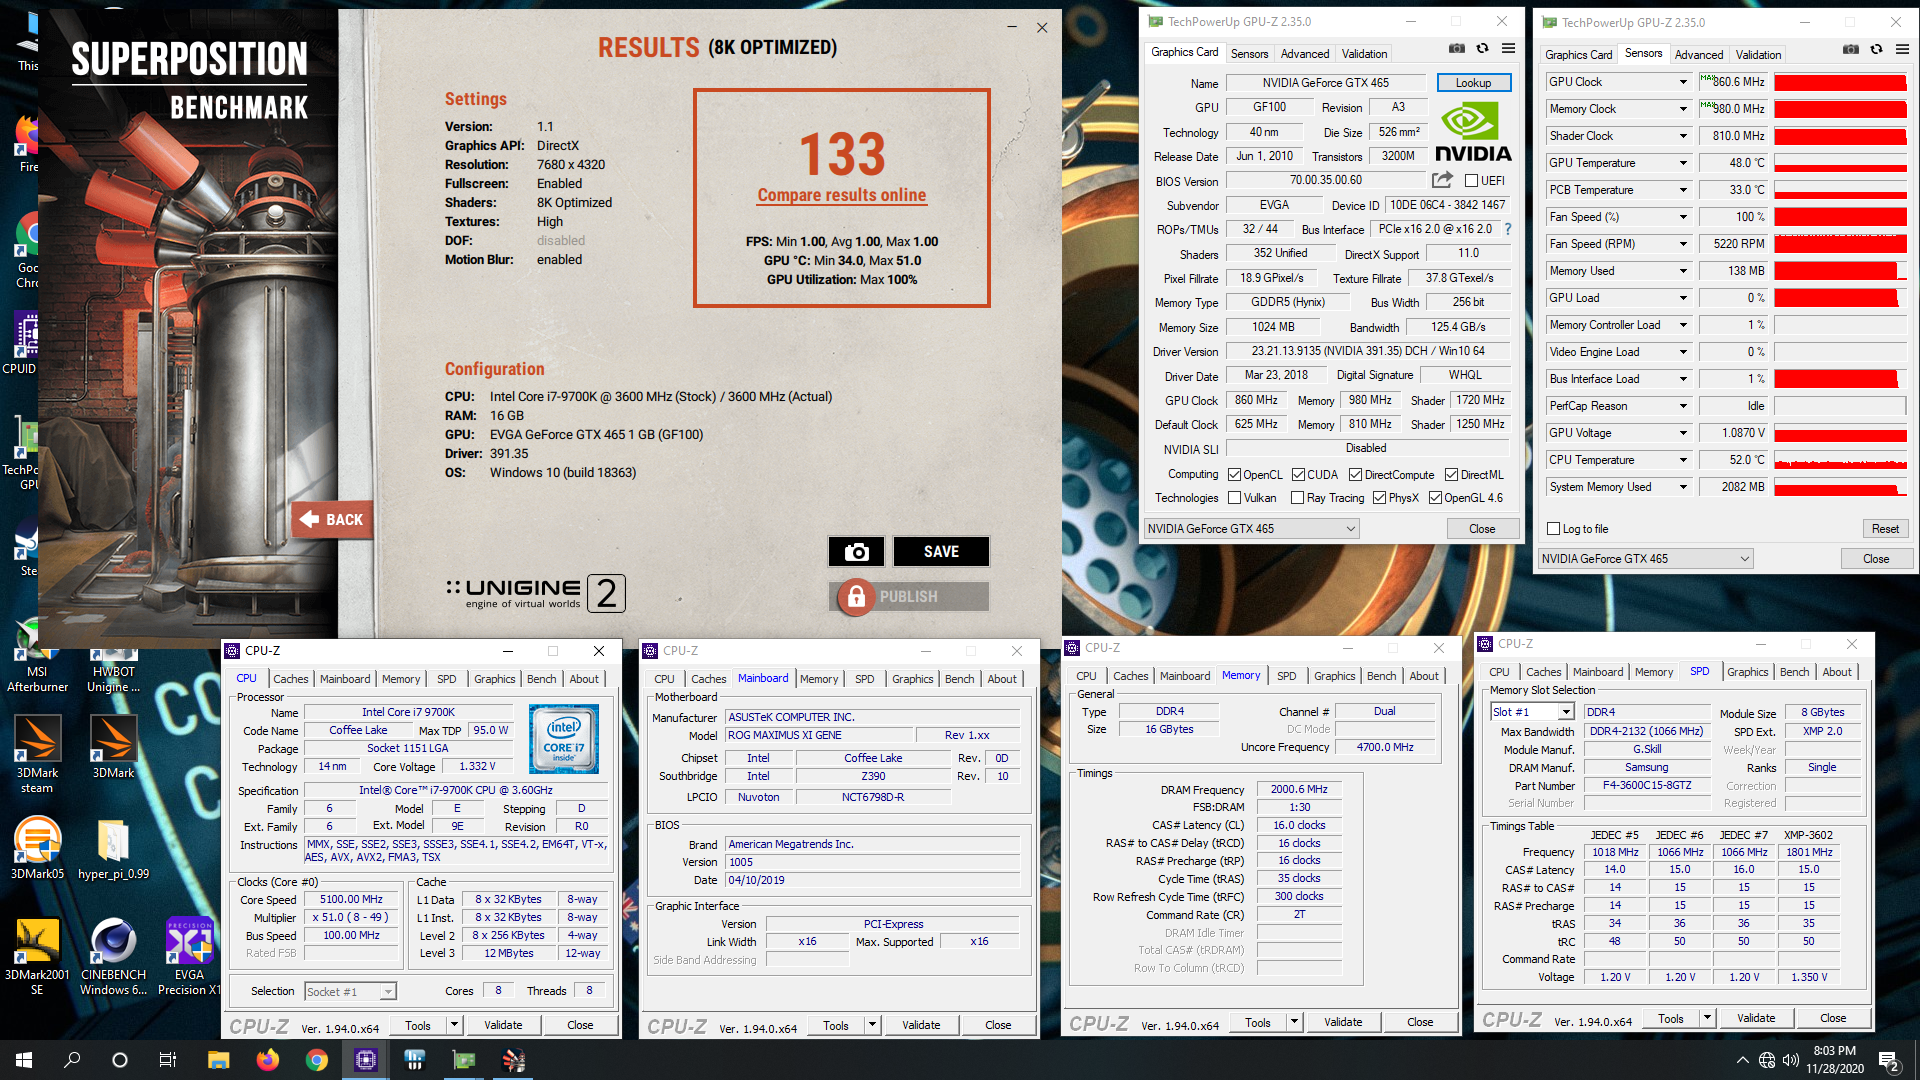Open the EVGA Precision X1 desktop shortcut

pyautogui.click(x=189, y=955)
